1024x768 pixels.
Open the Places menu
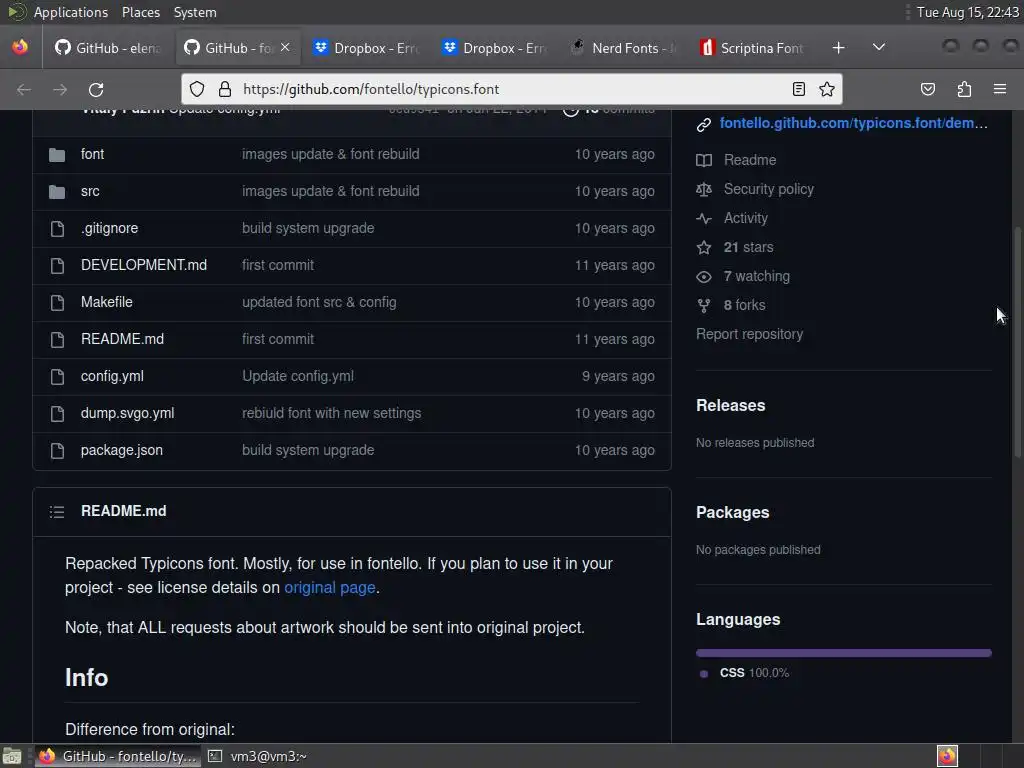pos(140,12)
